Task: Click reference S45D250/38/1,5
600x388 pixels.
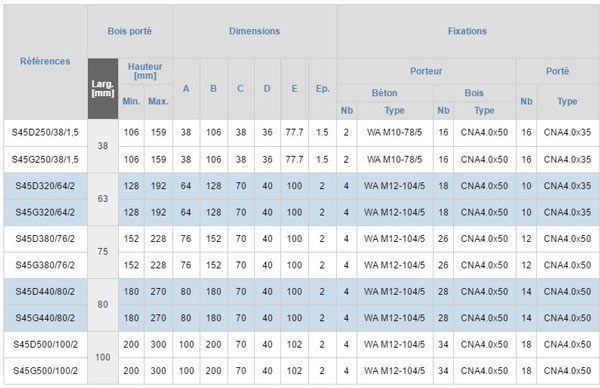Action: point(45,132)
